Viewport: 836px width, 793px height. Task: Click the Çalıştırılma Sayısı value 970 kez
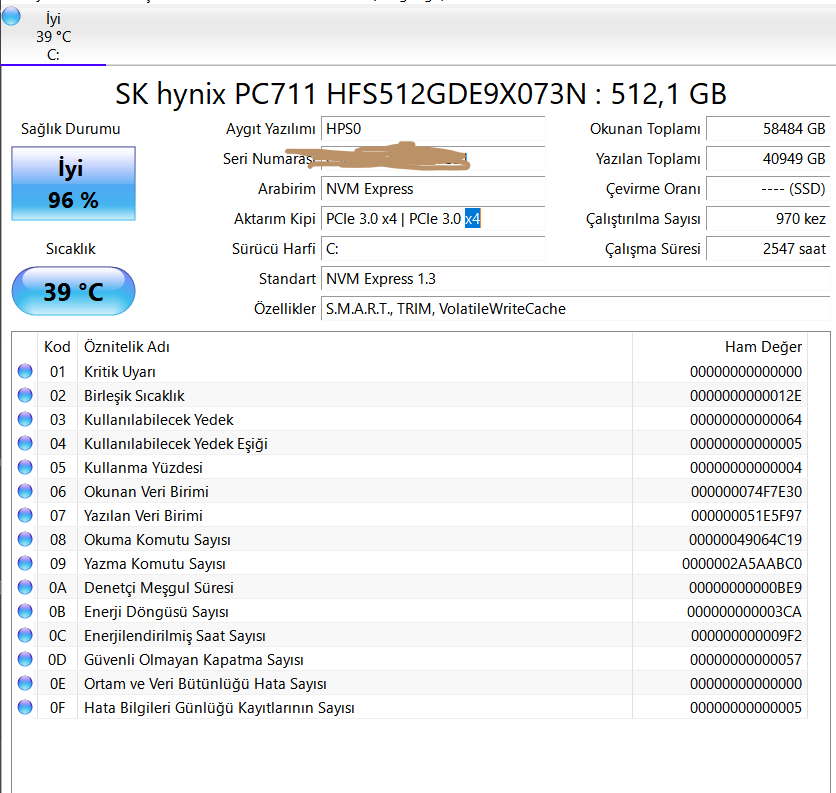point(768,219)
